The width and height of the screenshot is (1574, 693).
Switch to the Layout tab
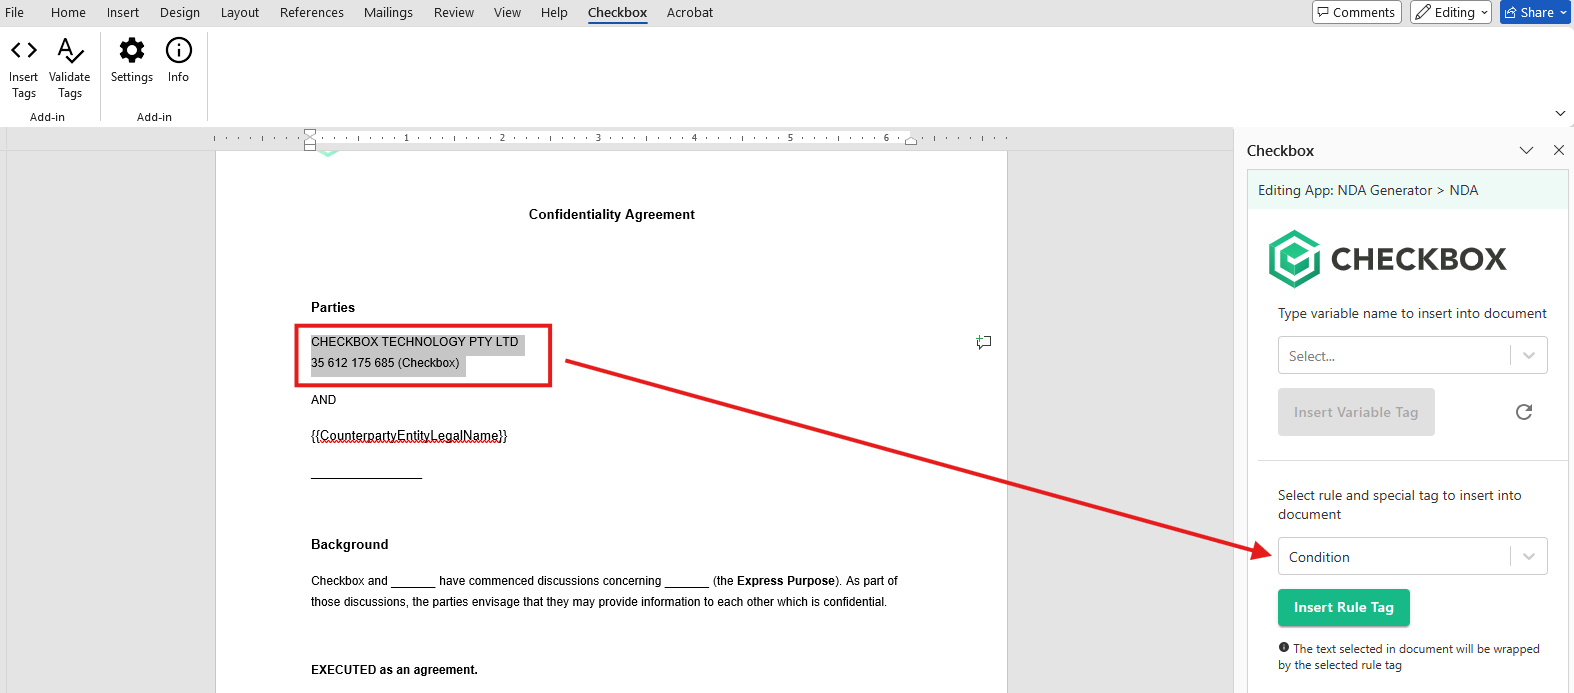[240, 12]
